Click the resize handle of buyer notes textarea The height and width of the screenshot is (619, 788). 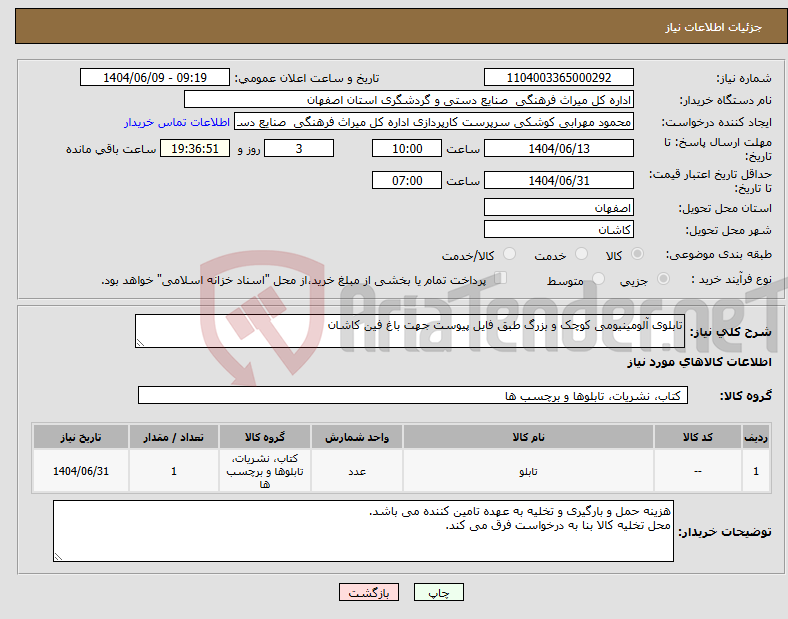[58, 557]
